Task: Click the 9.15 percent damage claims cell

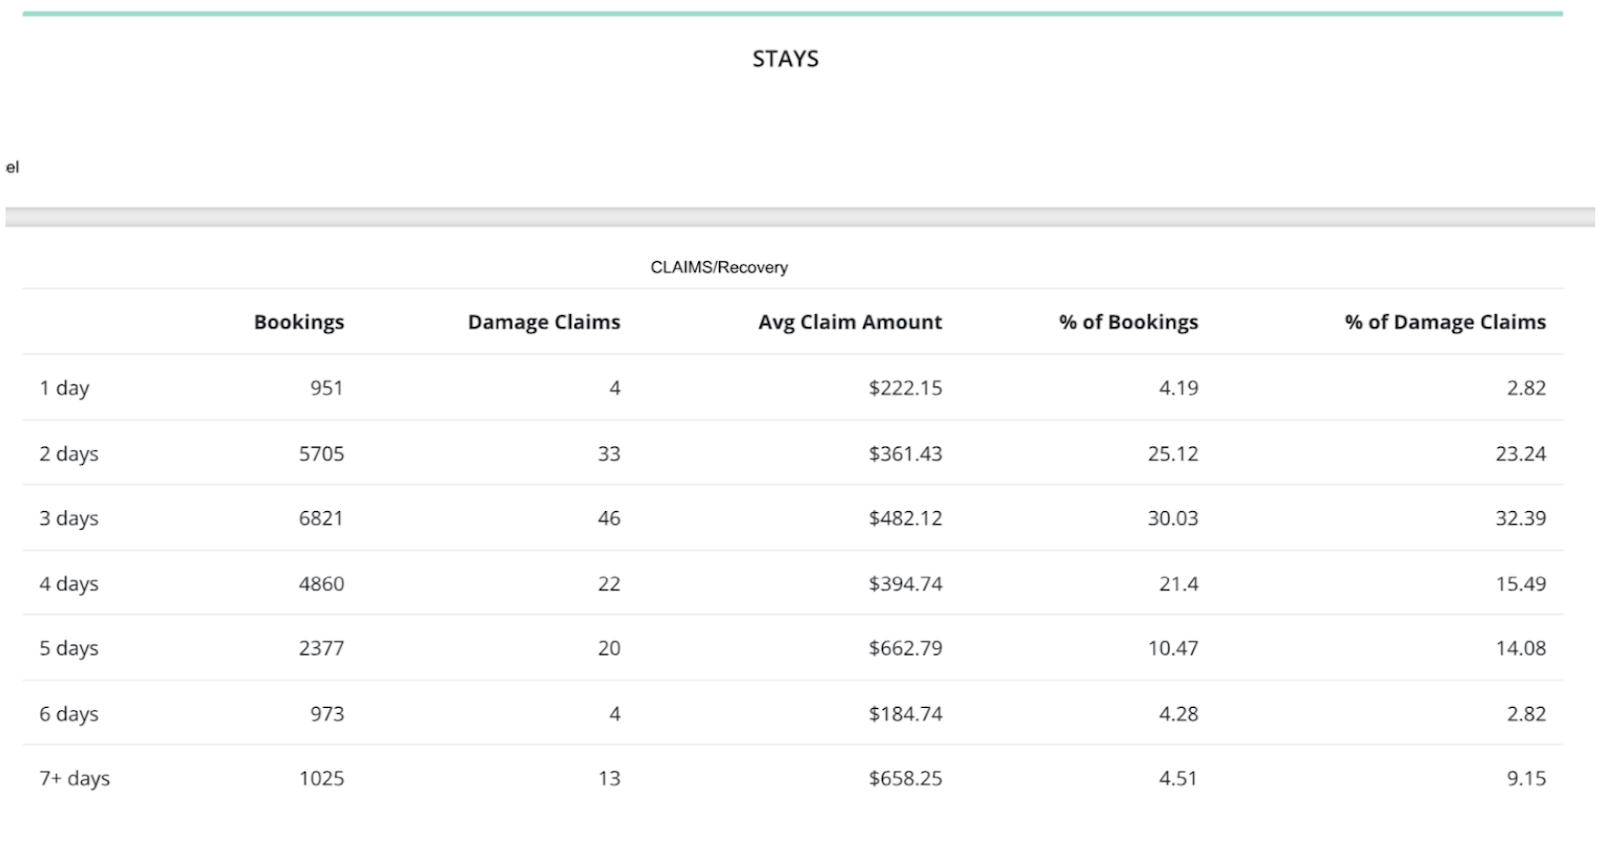Action: (1526, 779)
